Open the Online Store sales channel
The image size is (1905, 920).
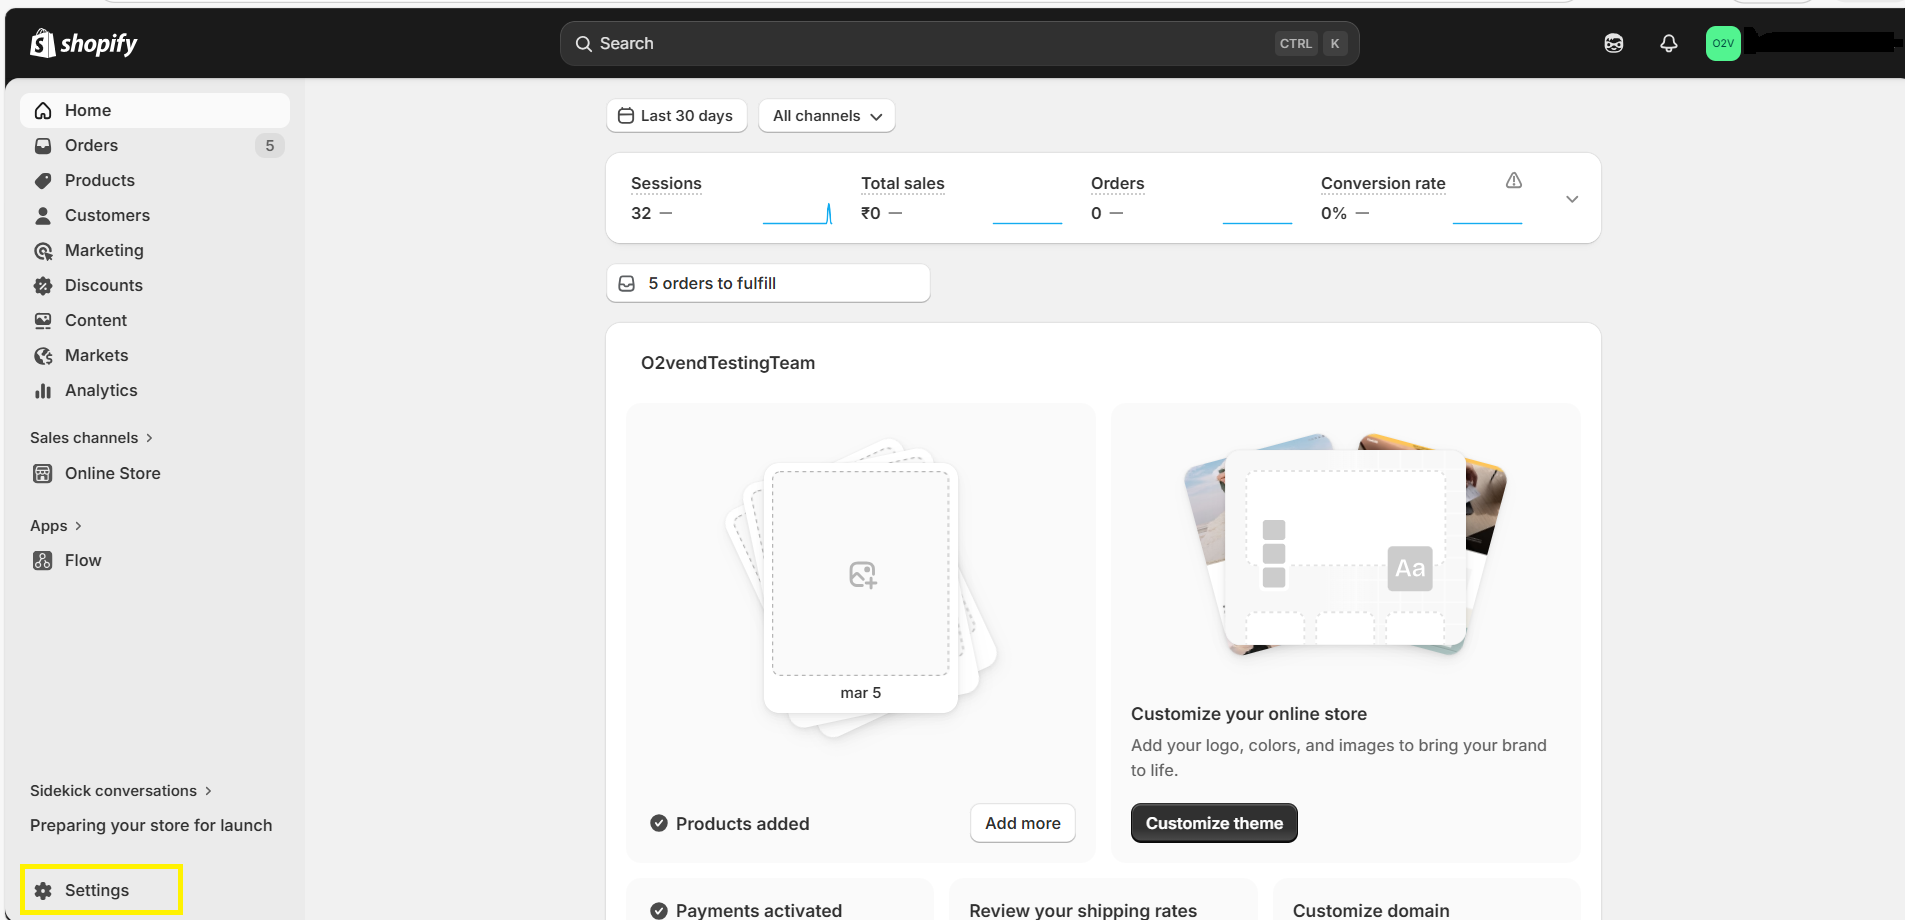[x=112, y=473]
